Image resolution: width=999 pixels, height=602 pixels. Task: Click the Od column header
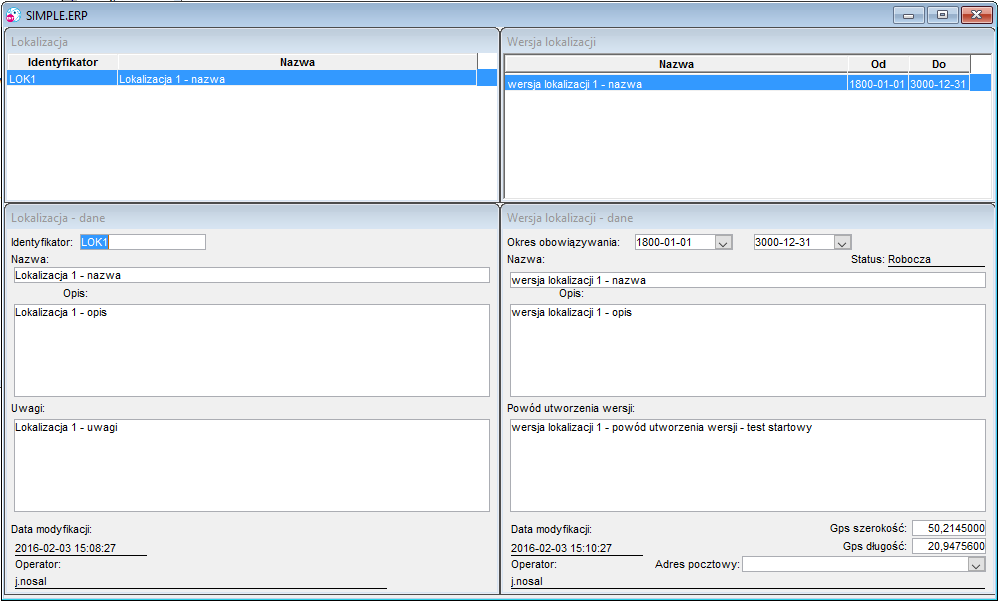tap(878, 64)
